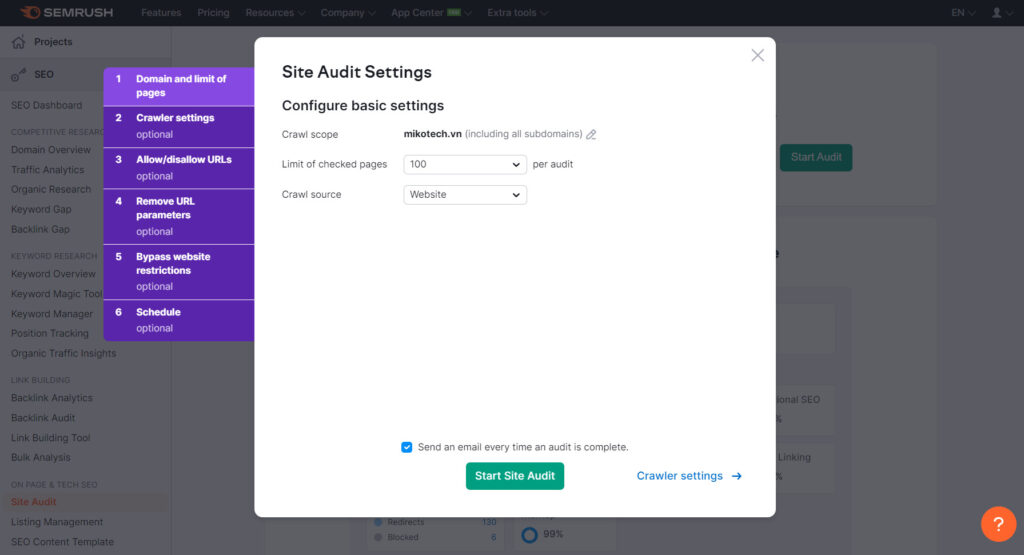Click the pencil icon to edit crawl scope

pos(591,135)
